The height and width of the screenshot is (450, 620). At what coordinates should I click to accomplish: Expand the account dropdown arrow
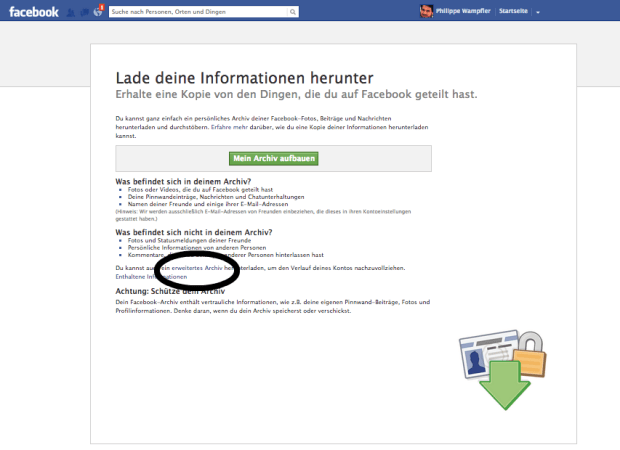point(538,12)
